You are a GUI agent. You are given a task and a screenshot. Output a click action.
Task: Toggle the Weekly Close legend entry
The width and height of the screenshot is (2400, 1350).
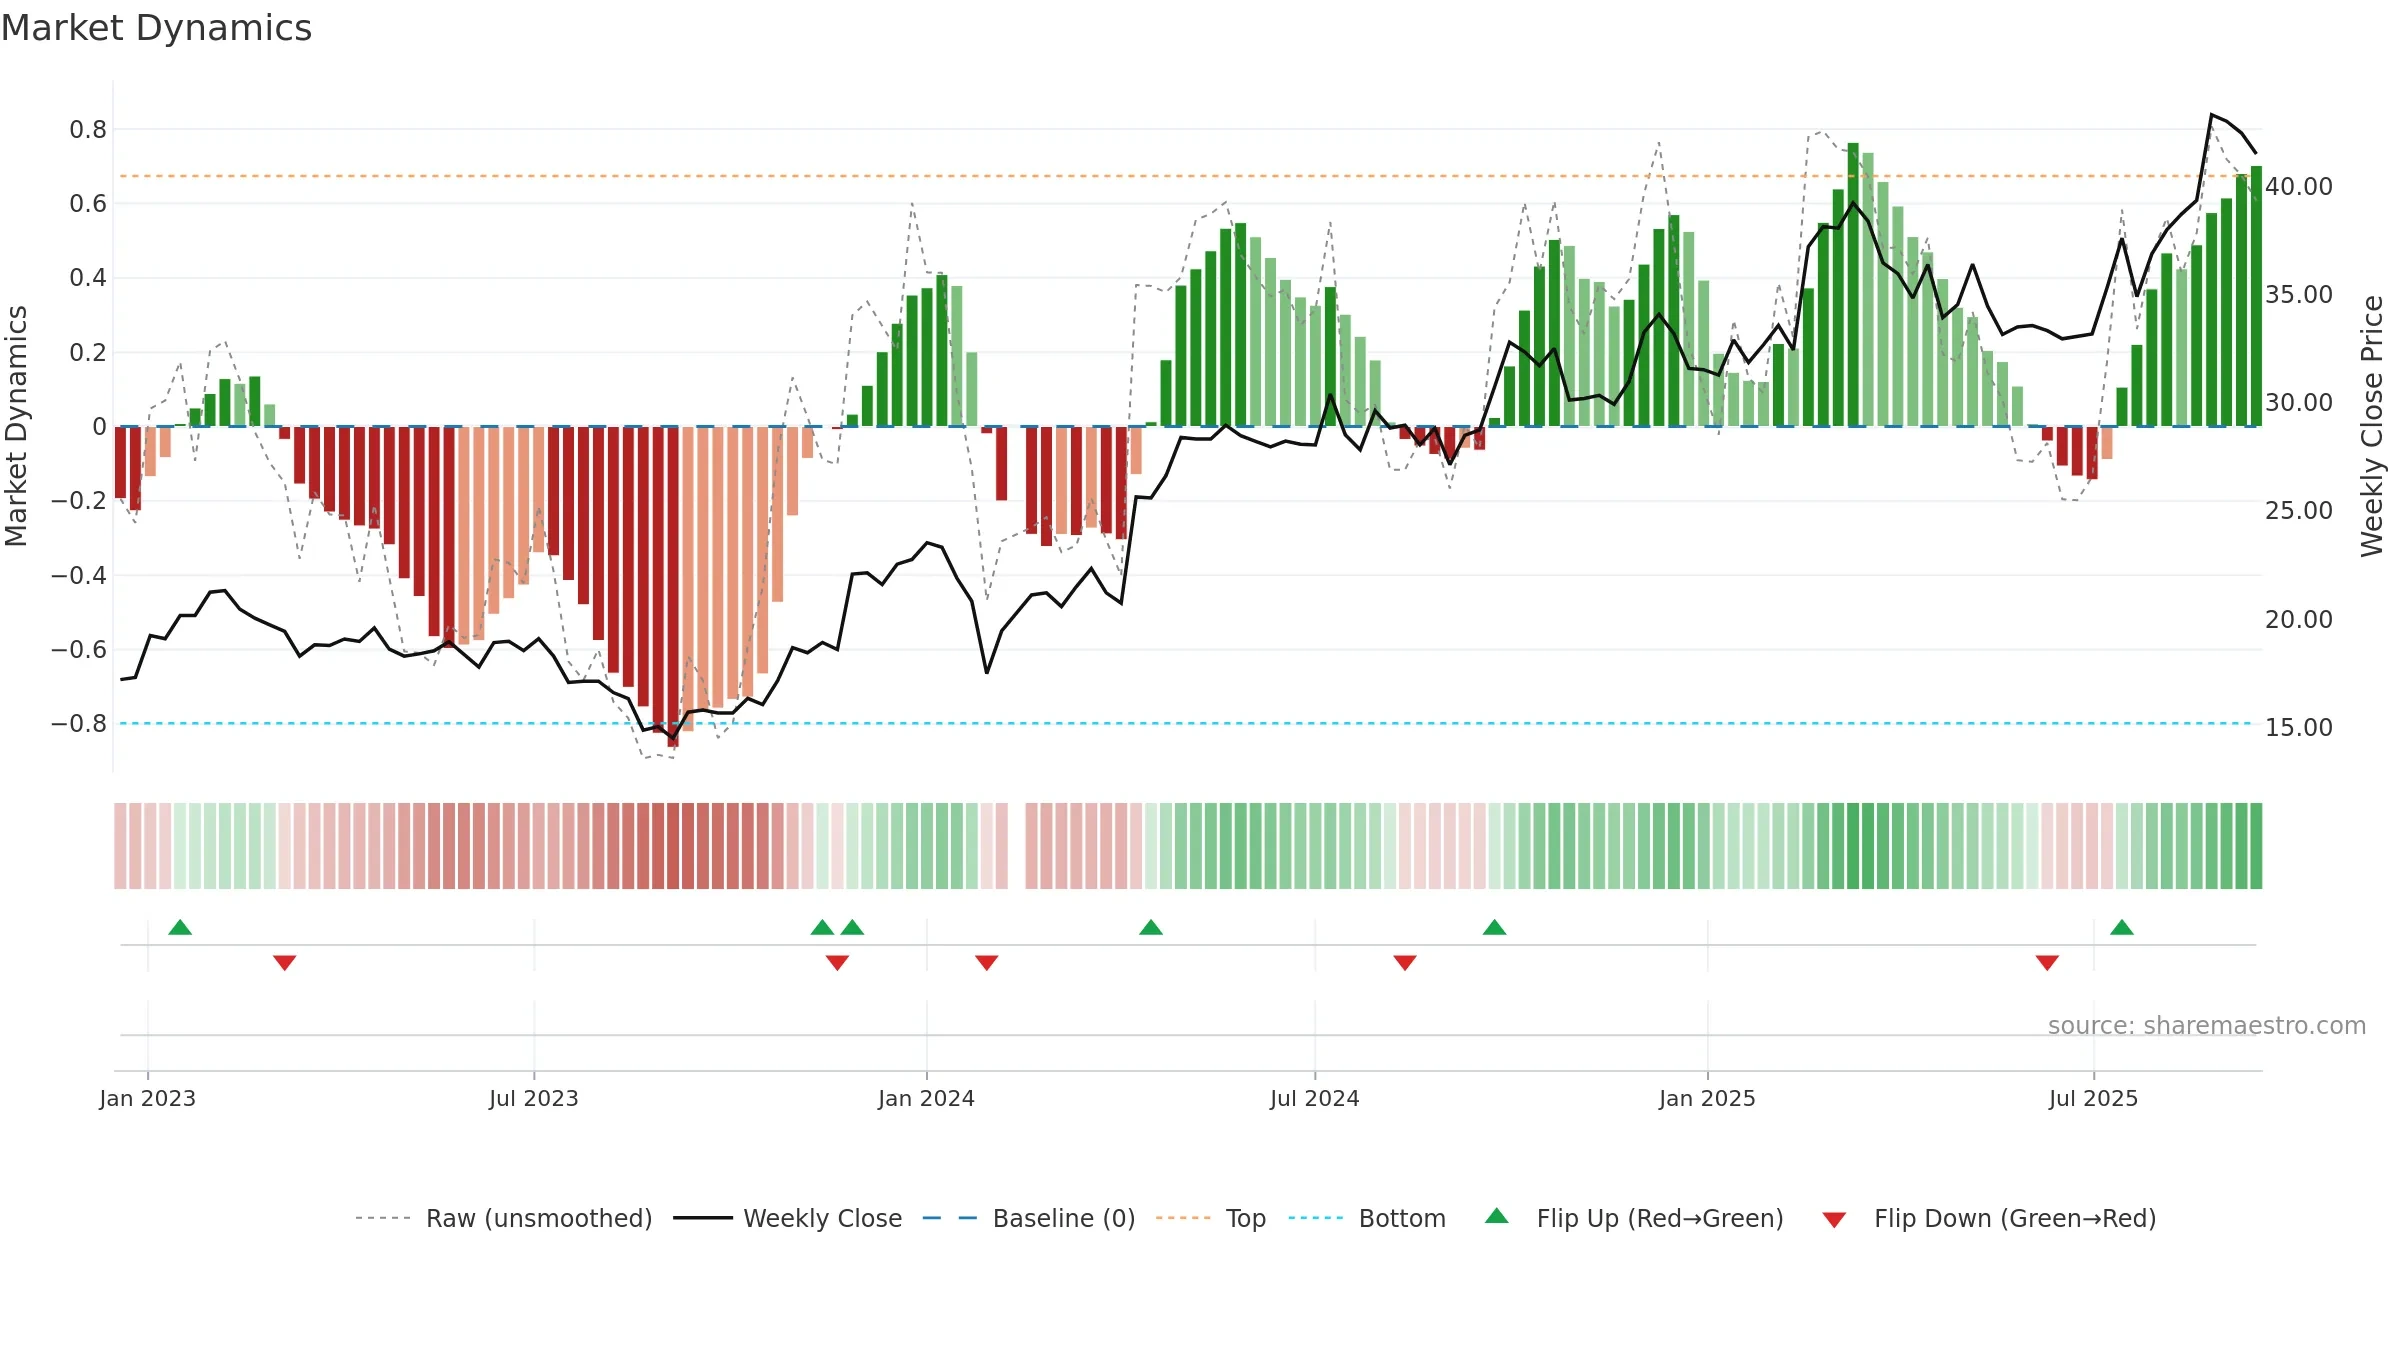tap(787, 1218)
